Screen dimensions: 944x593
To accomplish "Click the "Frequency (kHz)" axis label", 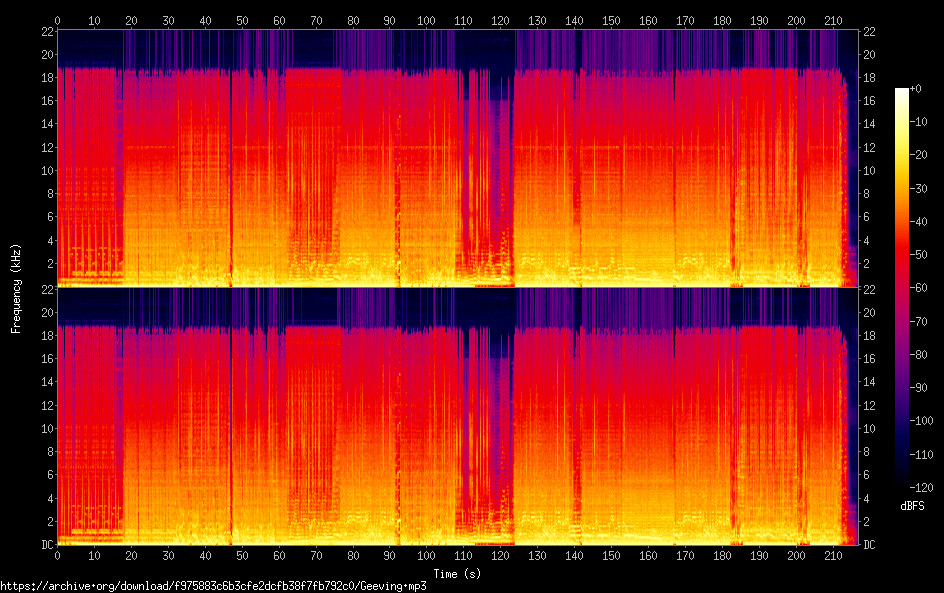I will click(16, 288).
